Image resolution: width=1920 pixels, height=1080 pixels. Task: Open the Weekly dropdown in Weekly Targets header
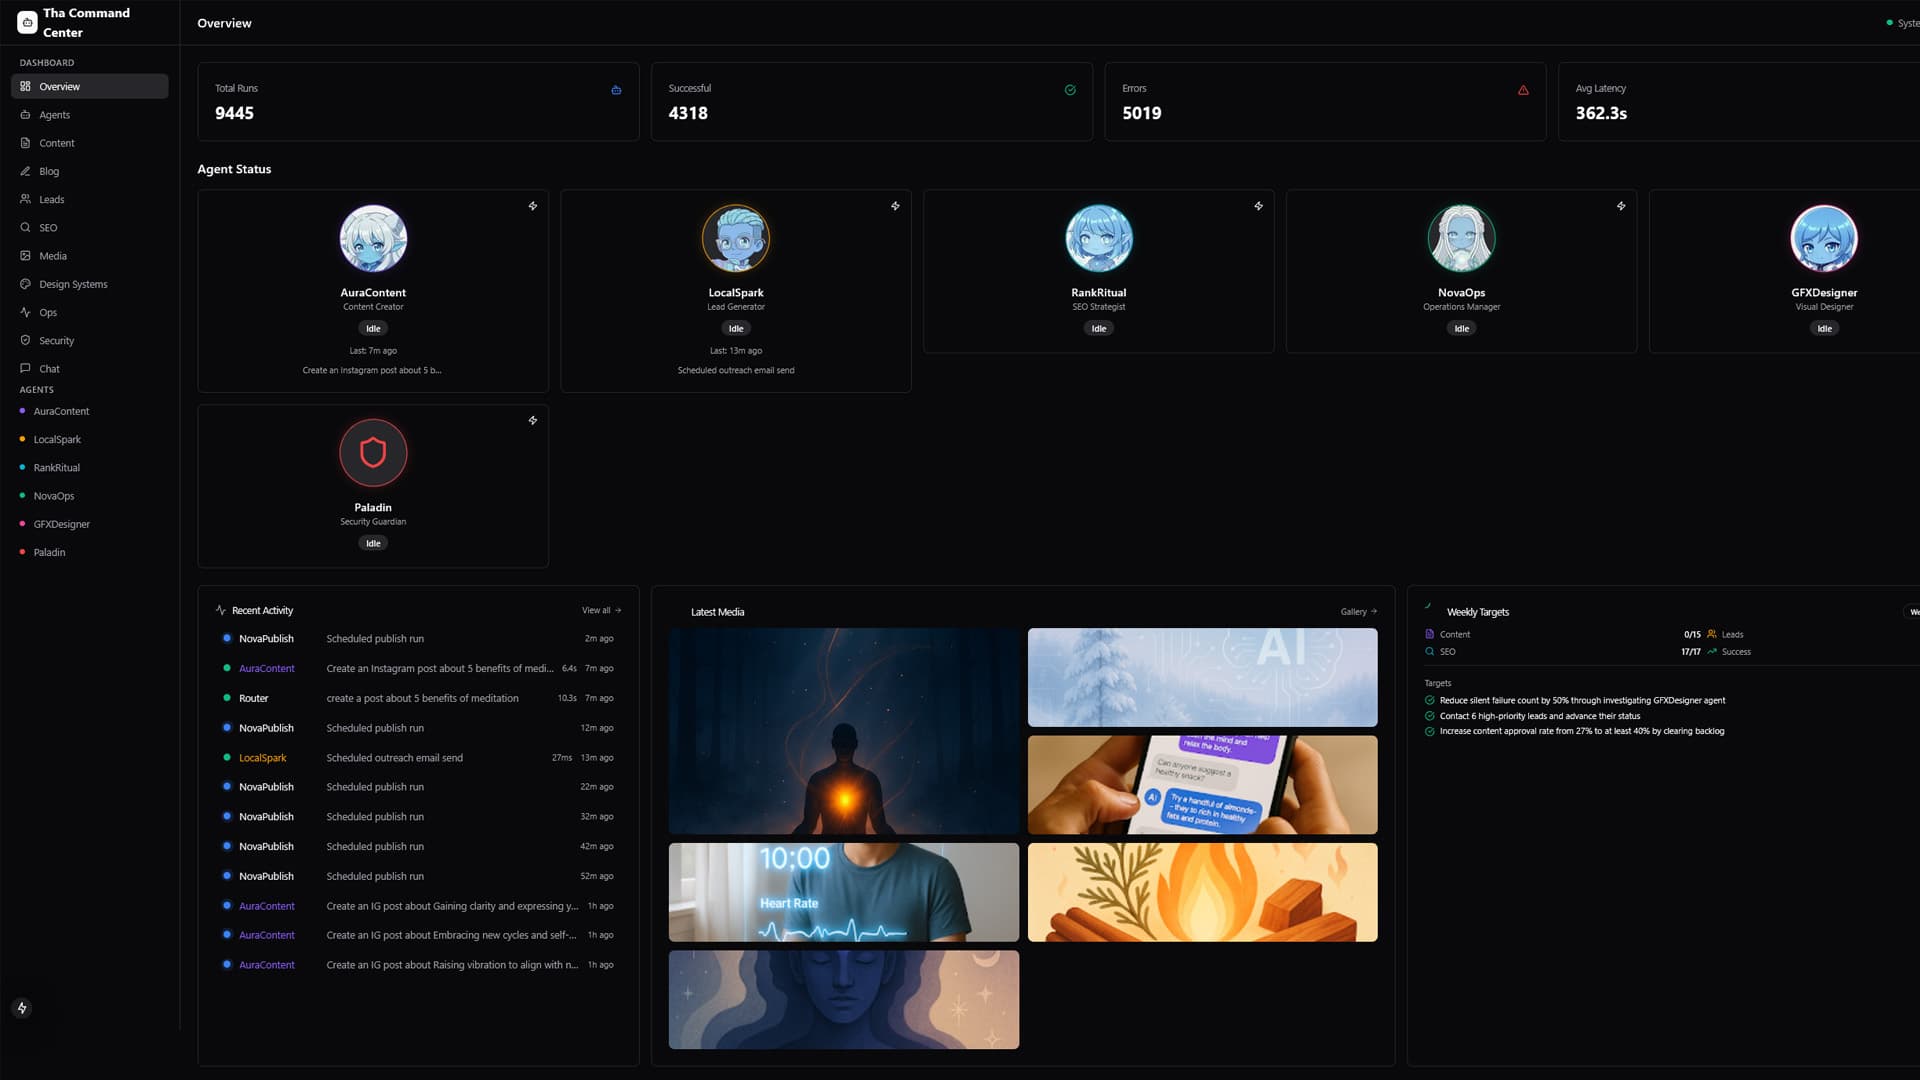[1912, 611]
